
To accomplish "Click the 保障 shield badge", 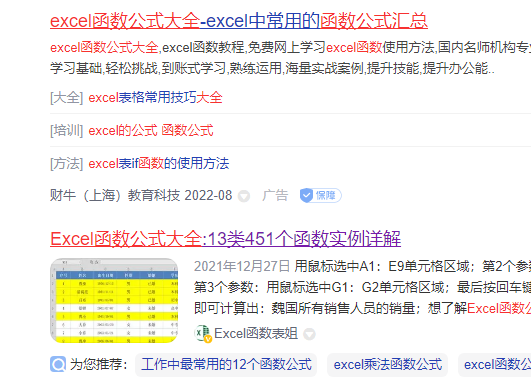I will point(320,195).
